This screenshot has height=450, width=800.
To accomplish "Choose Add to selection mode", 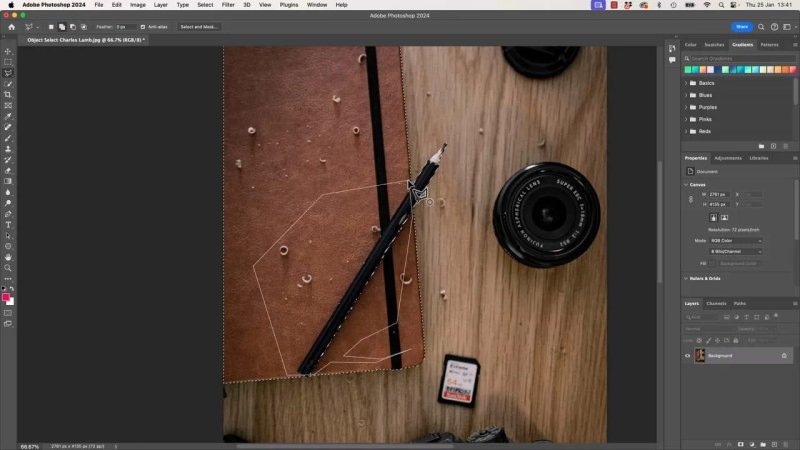I will [x=62, y=27].
